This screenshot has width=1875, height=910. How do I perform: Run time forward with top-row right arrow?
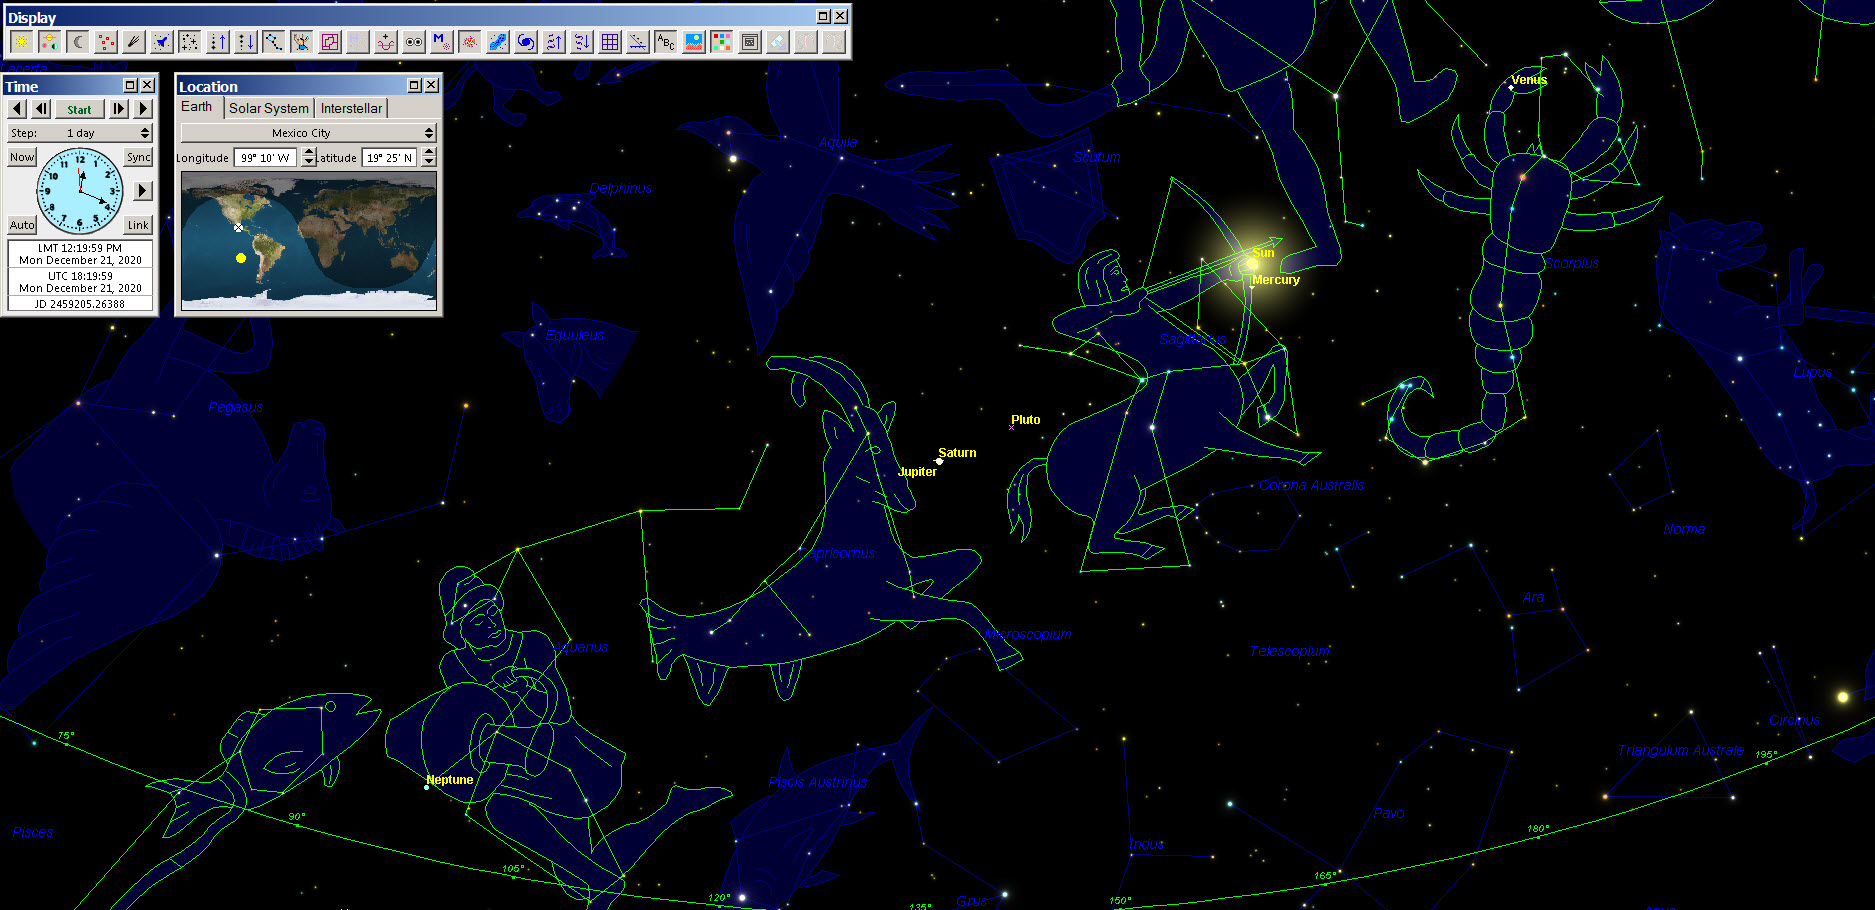pyautogui.click(x=142, y=108)
